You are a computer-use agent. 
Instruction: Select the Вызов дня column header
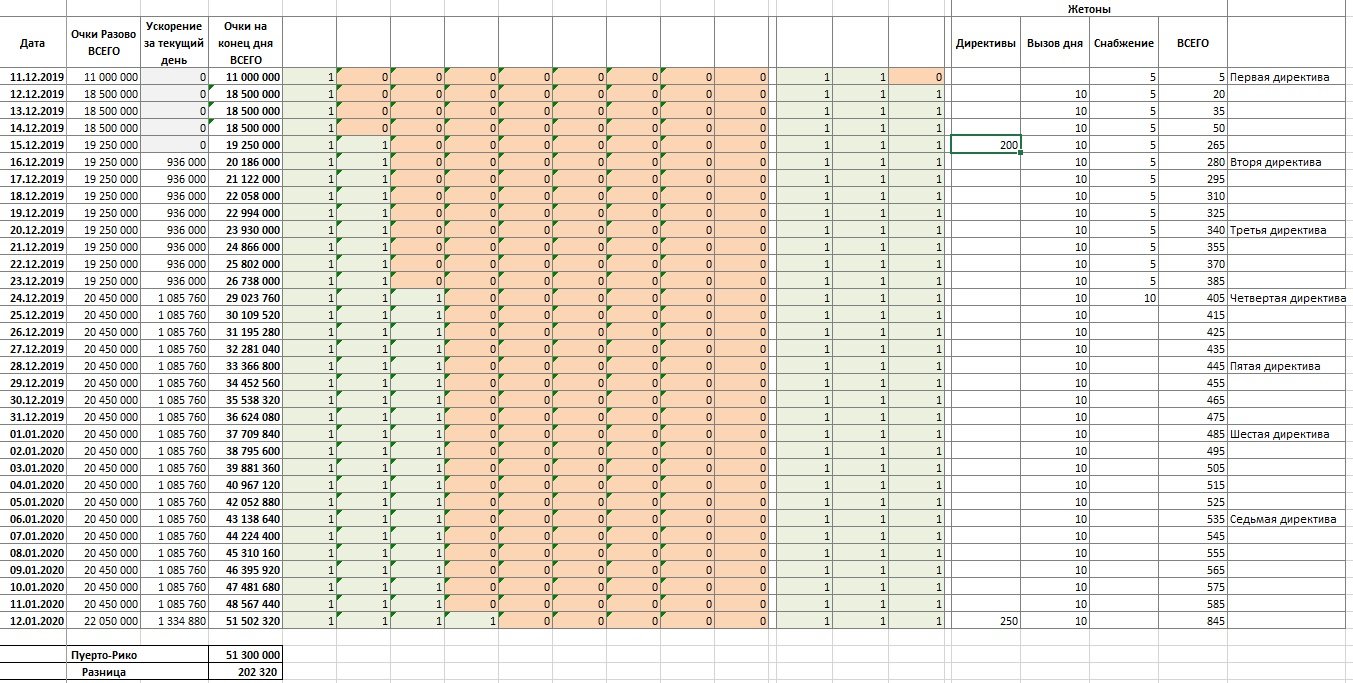1054,43
